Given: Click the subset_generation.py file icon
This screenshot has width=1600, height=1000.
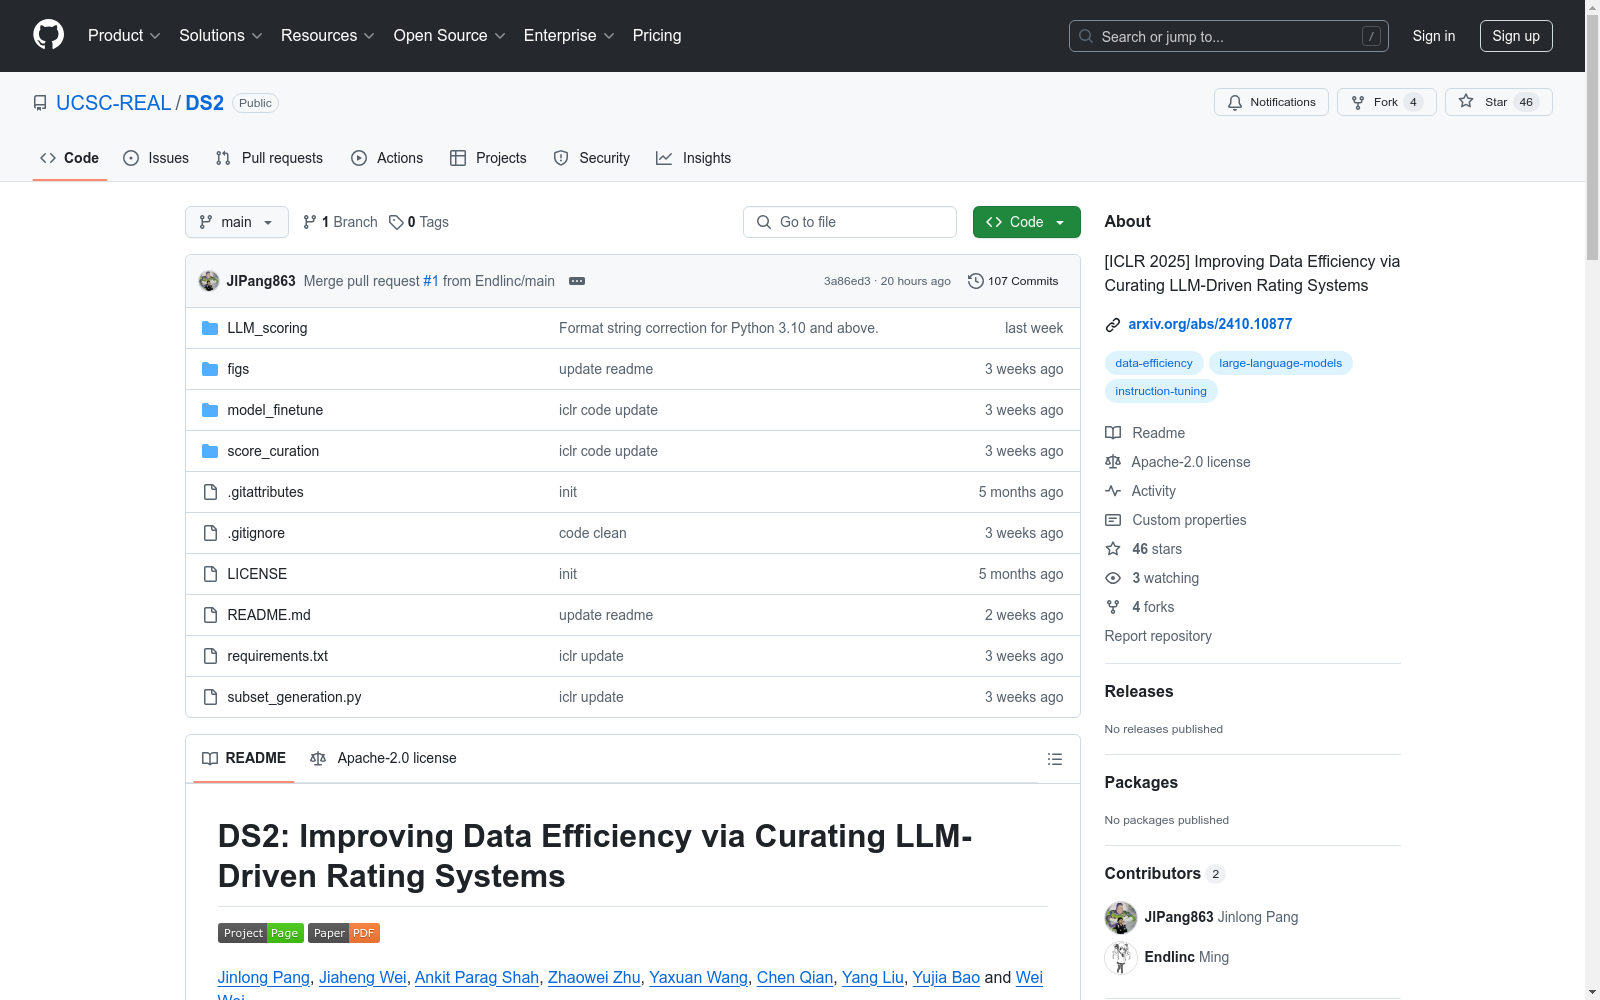Looking at the screenshot, I should pos(210,697).
